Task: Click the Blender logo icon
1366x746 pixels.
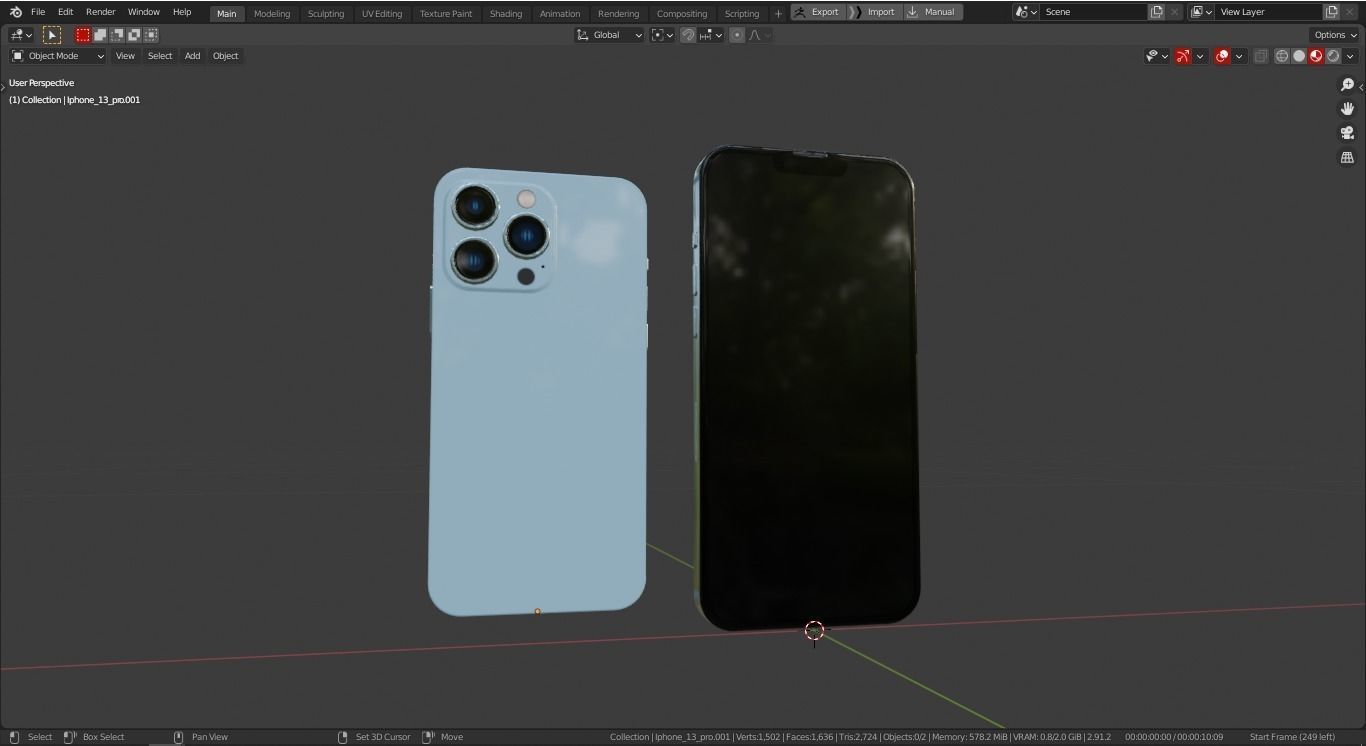Action: coord(14,12)
